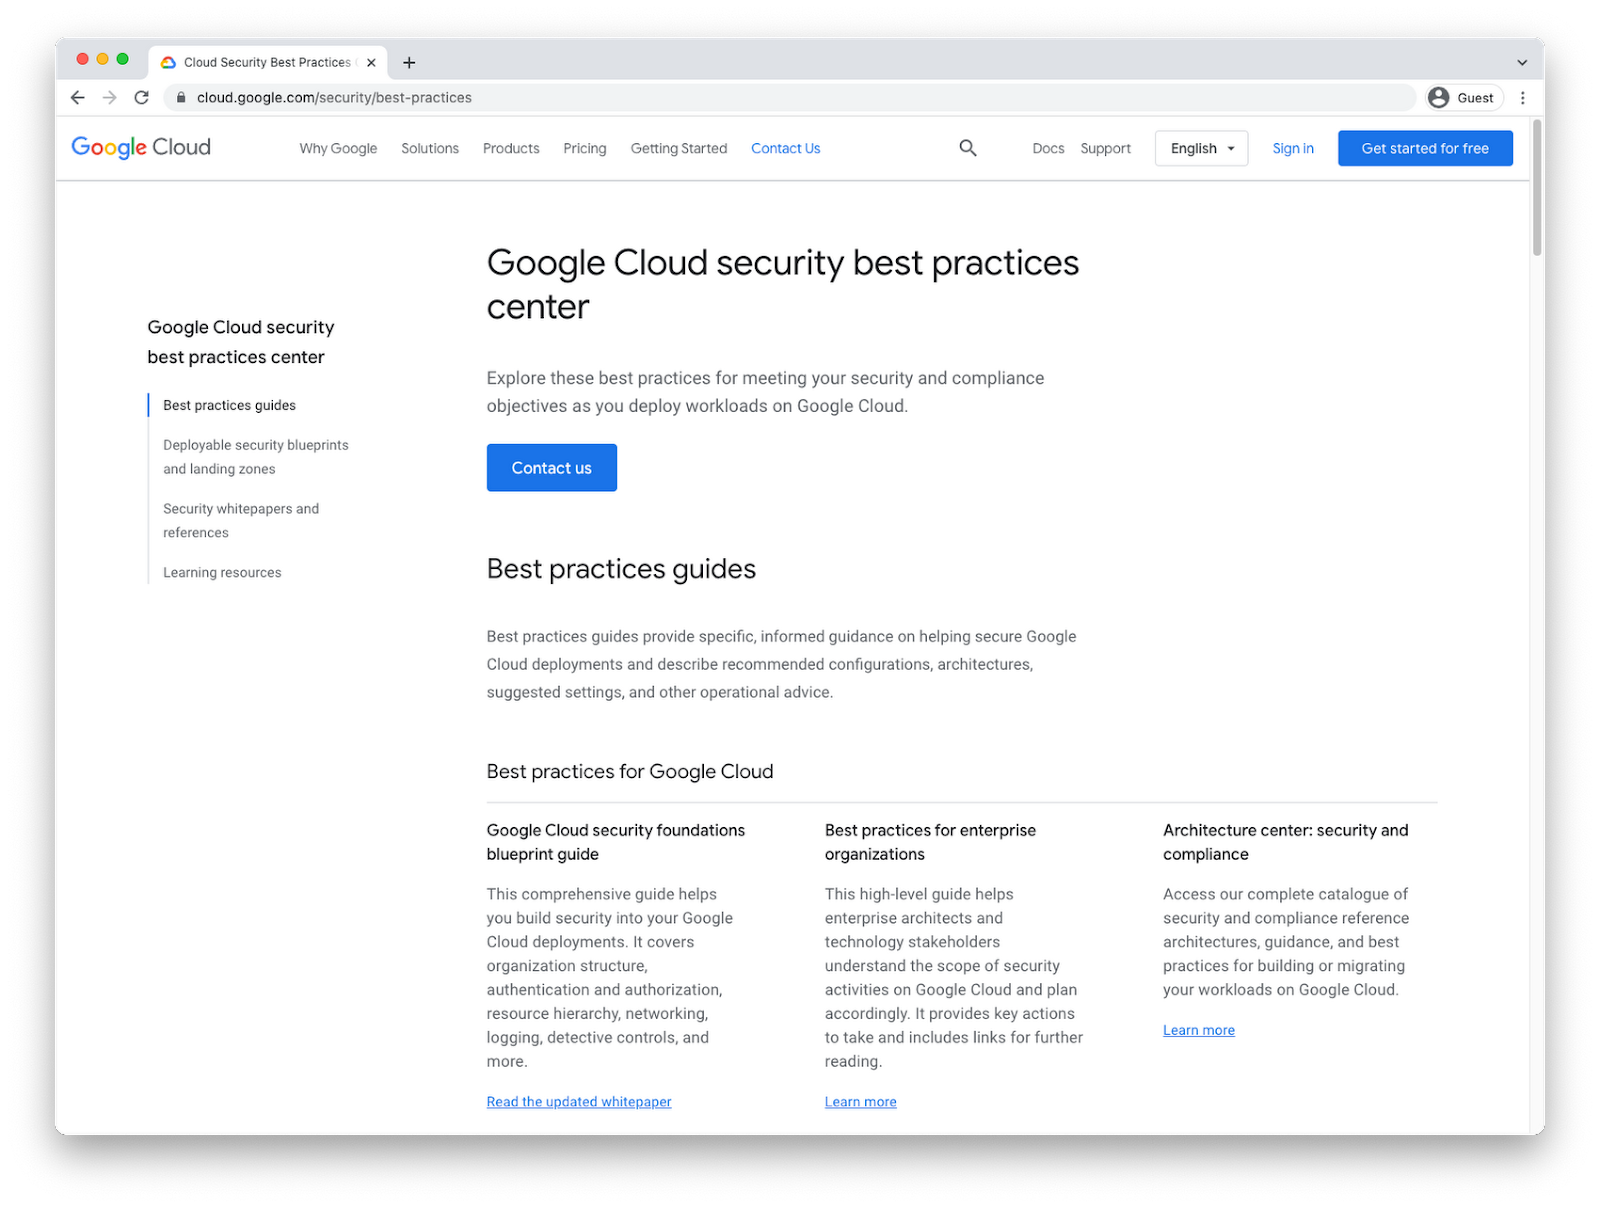Click the Sign in link

pos(1293,148)
